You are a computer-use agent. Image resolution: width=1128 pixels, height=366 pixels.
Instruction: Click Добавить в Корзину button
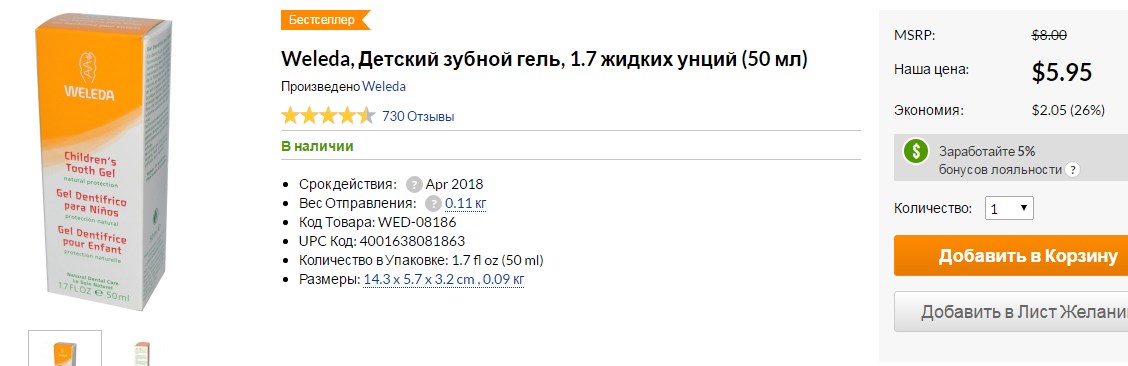pos(1011,255)
